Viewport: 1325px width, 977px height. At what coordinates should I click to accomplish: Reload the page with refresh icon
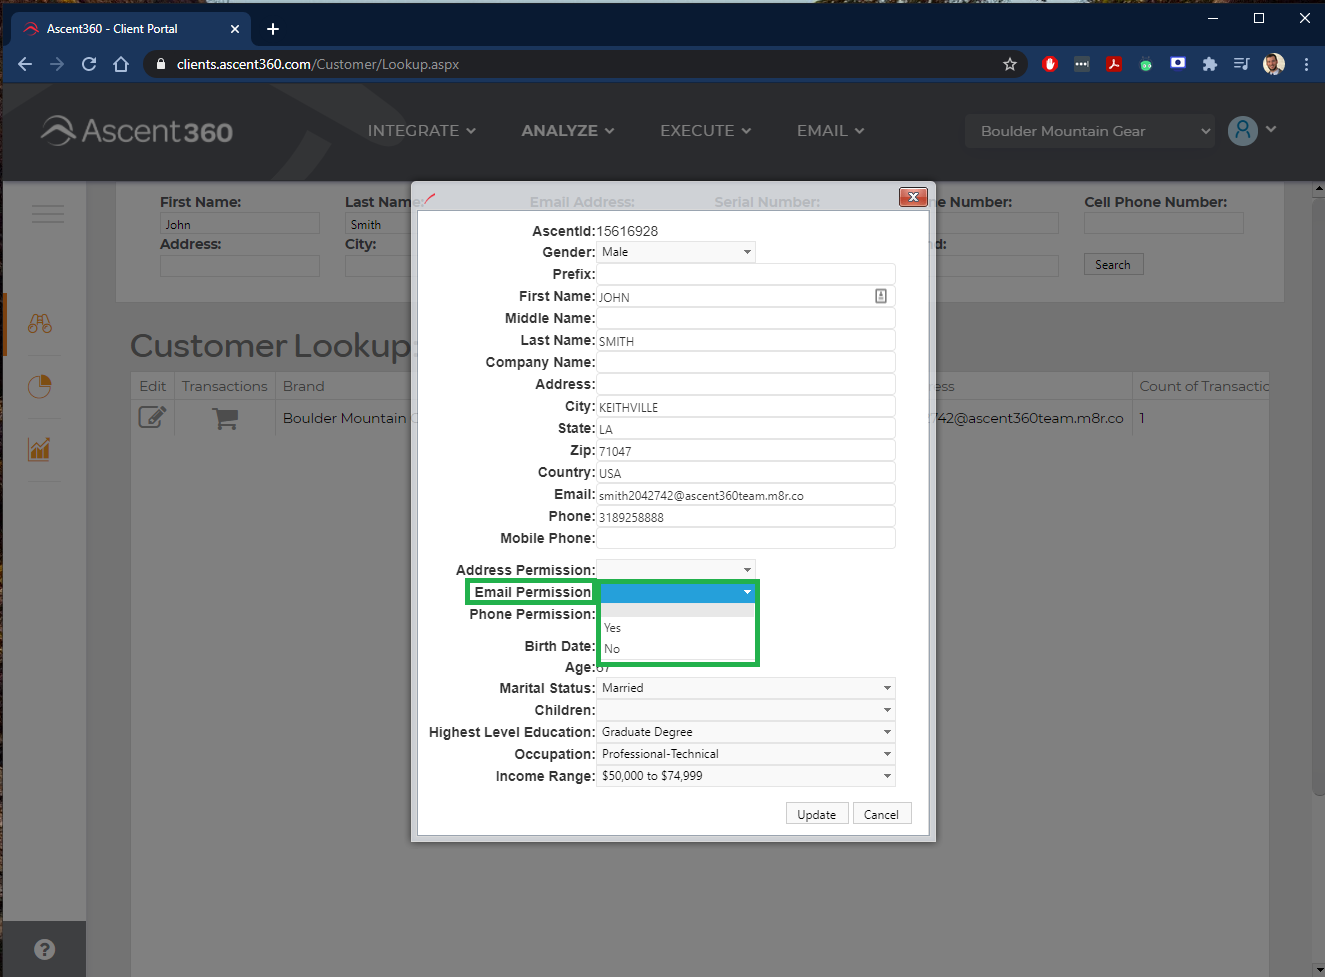[x=89, y=64]
